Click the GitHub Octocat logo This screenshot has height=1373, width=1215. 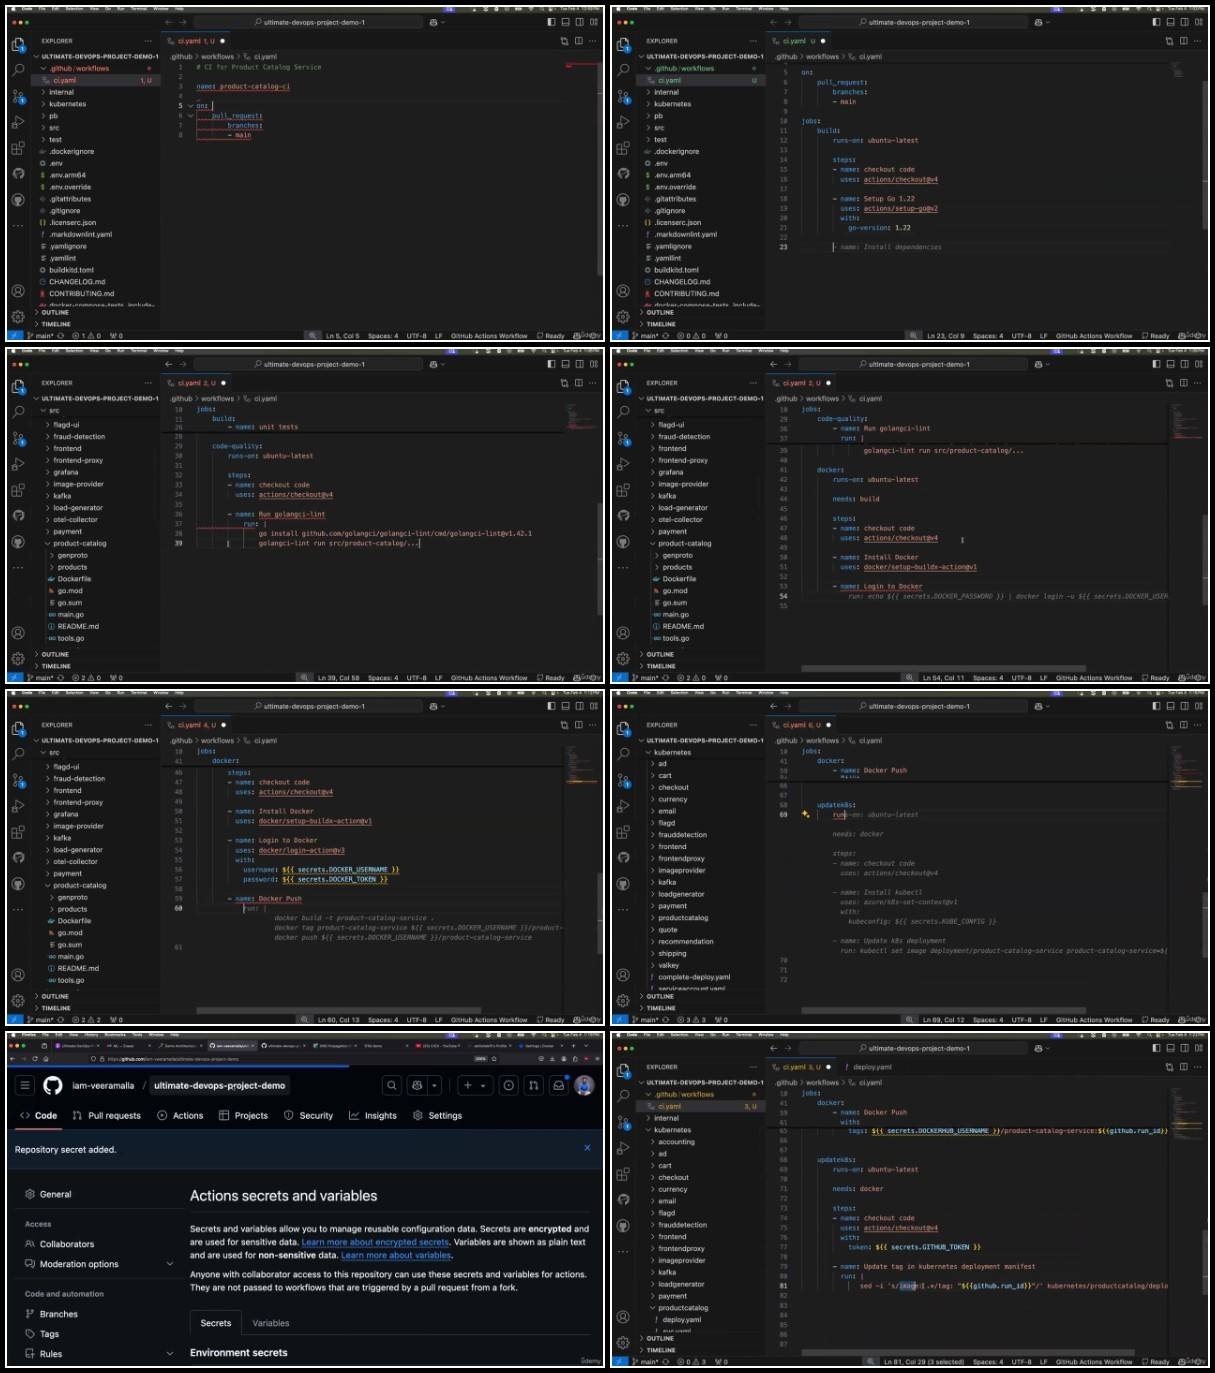coord(52,1085)
